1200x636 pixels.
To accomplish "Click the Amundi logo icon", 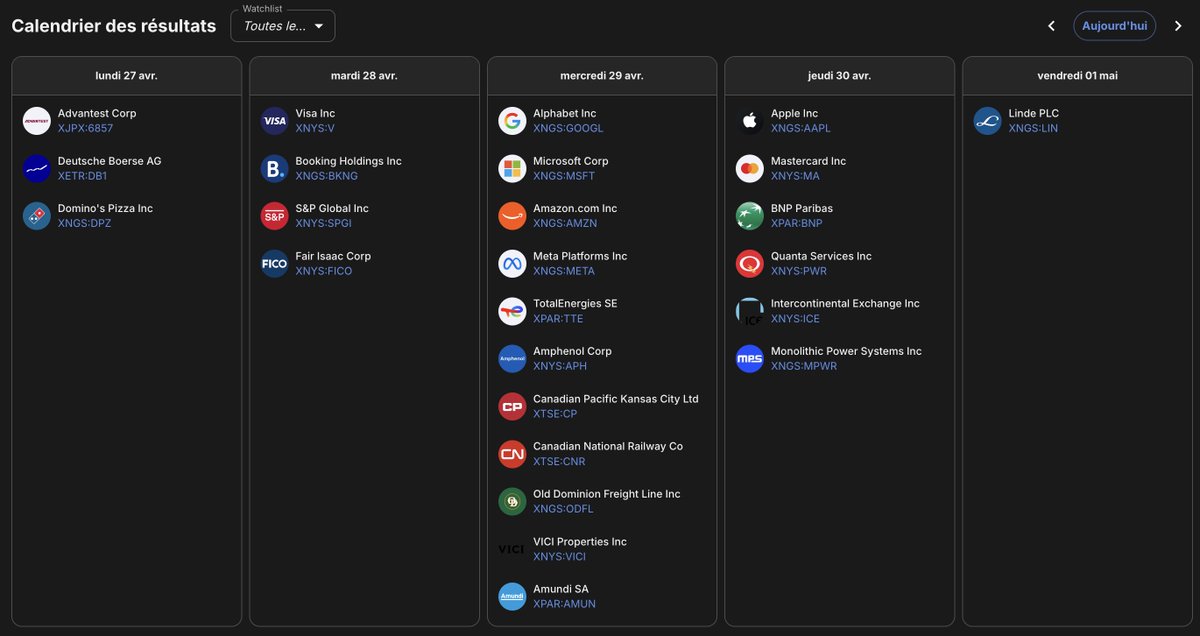I will click(512, 597).
